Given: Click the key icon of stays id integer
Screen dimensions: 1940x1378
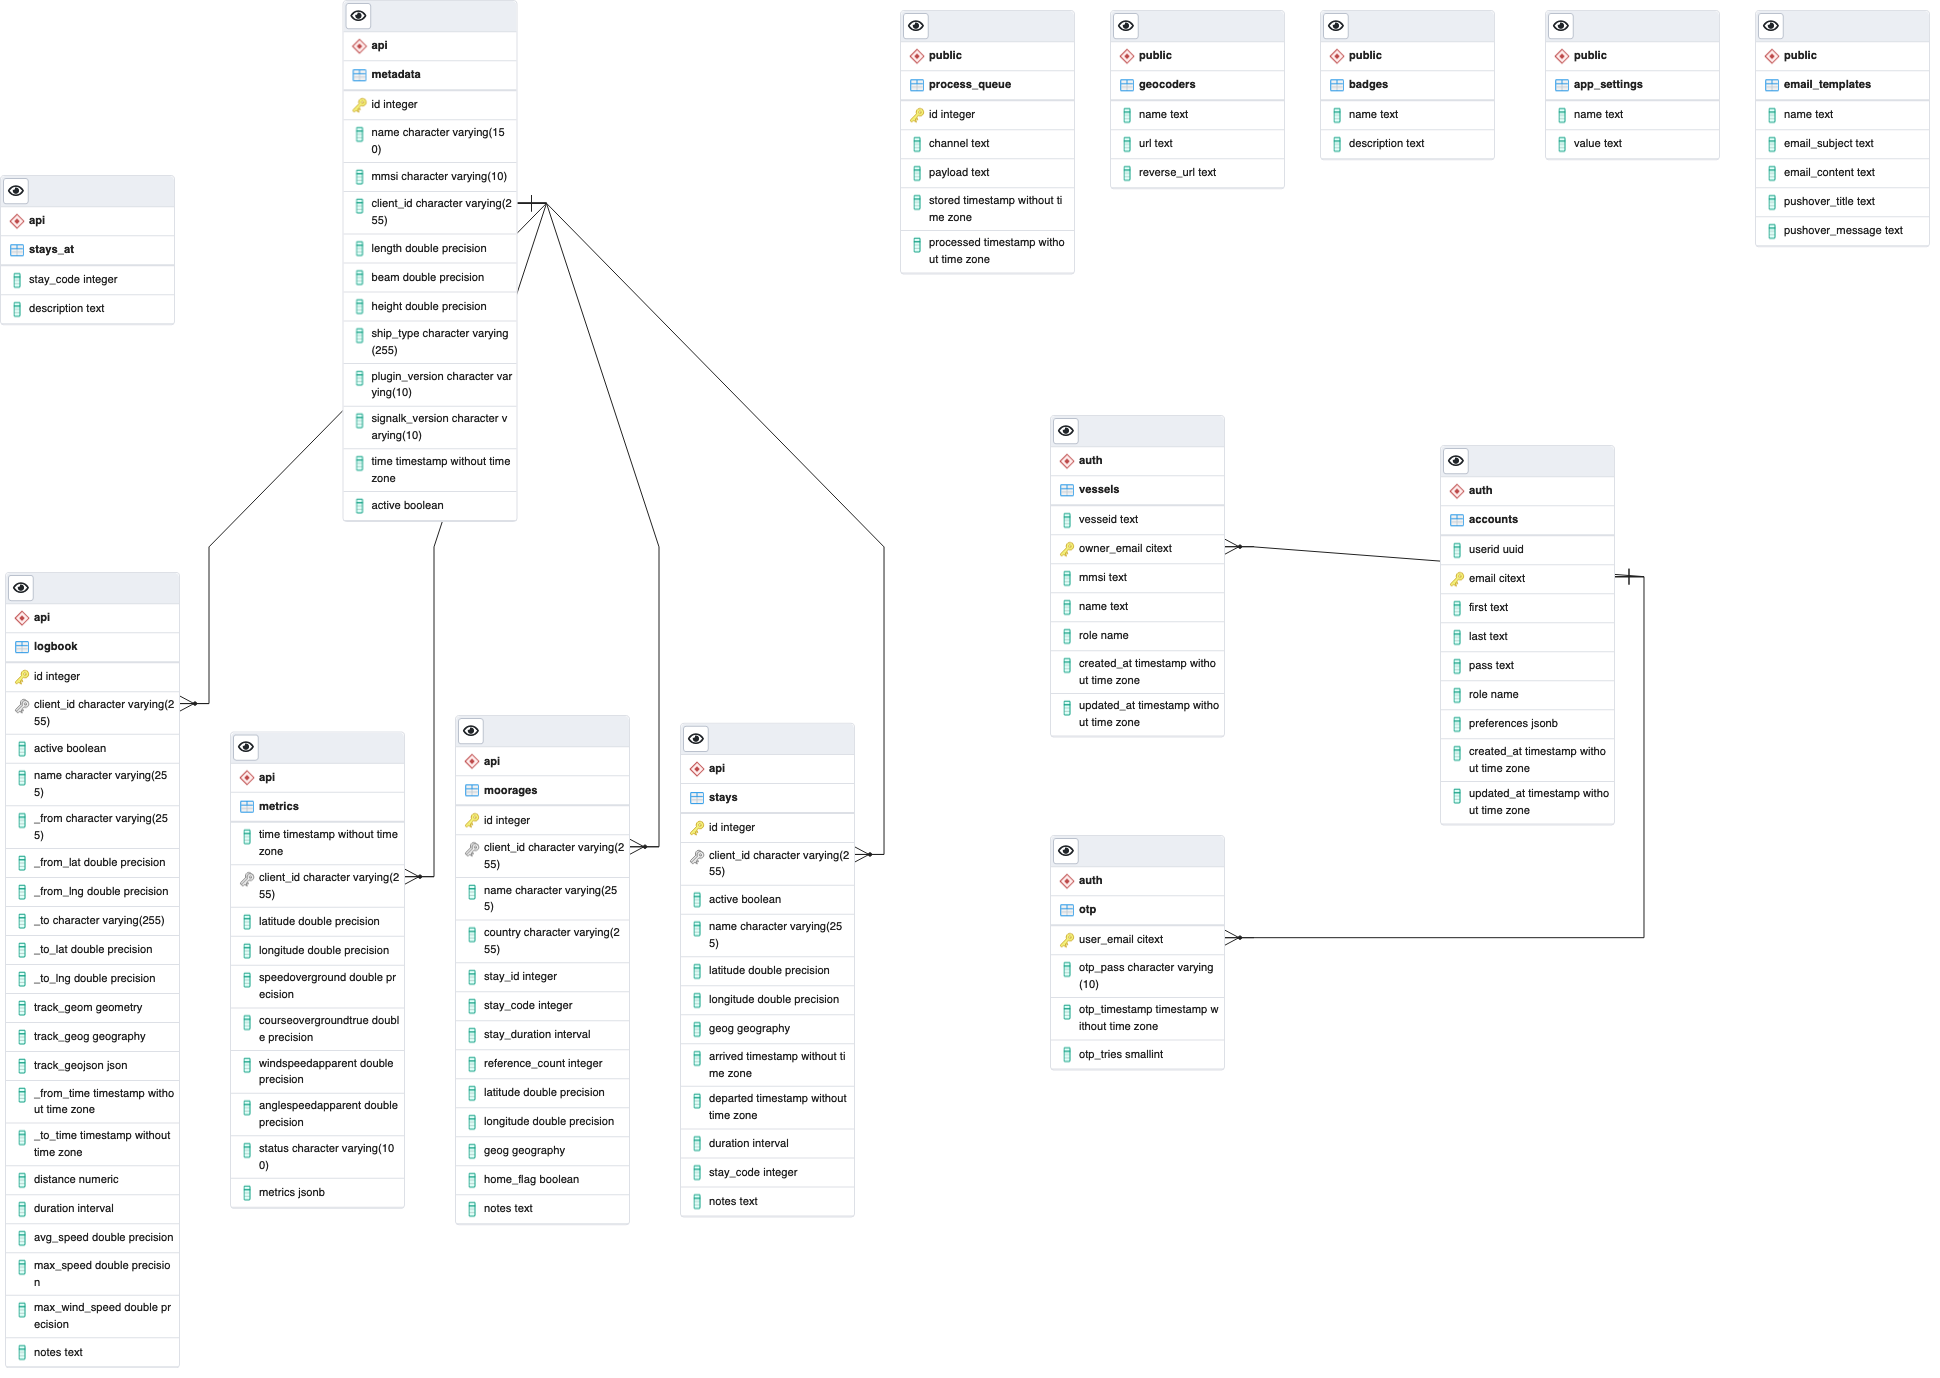Looking at the screenshot, I should [x=697, y=828].
